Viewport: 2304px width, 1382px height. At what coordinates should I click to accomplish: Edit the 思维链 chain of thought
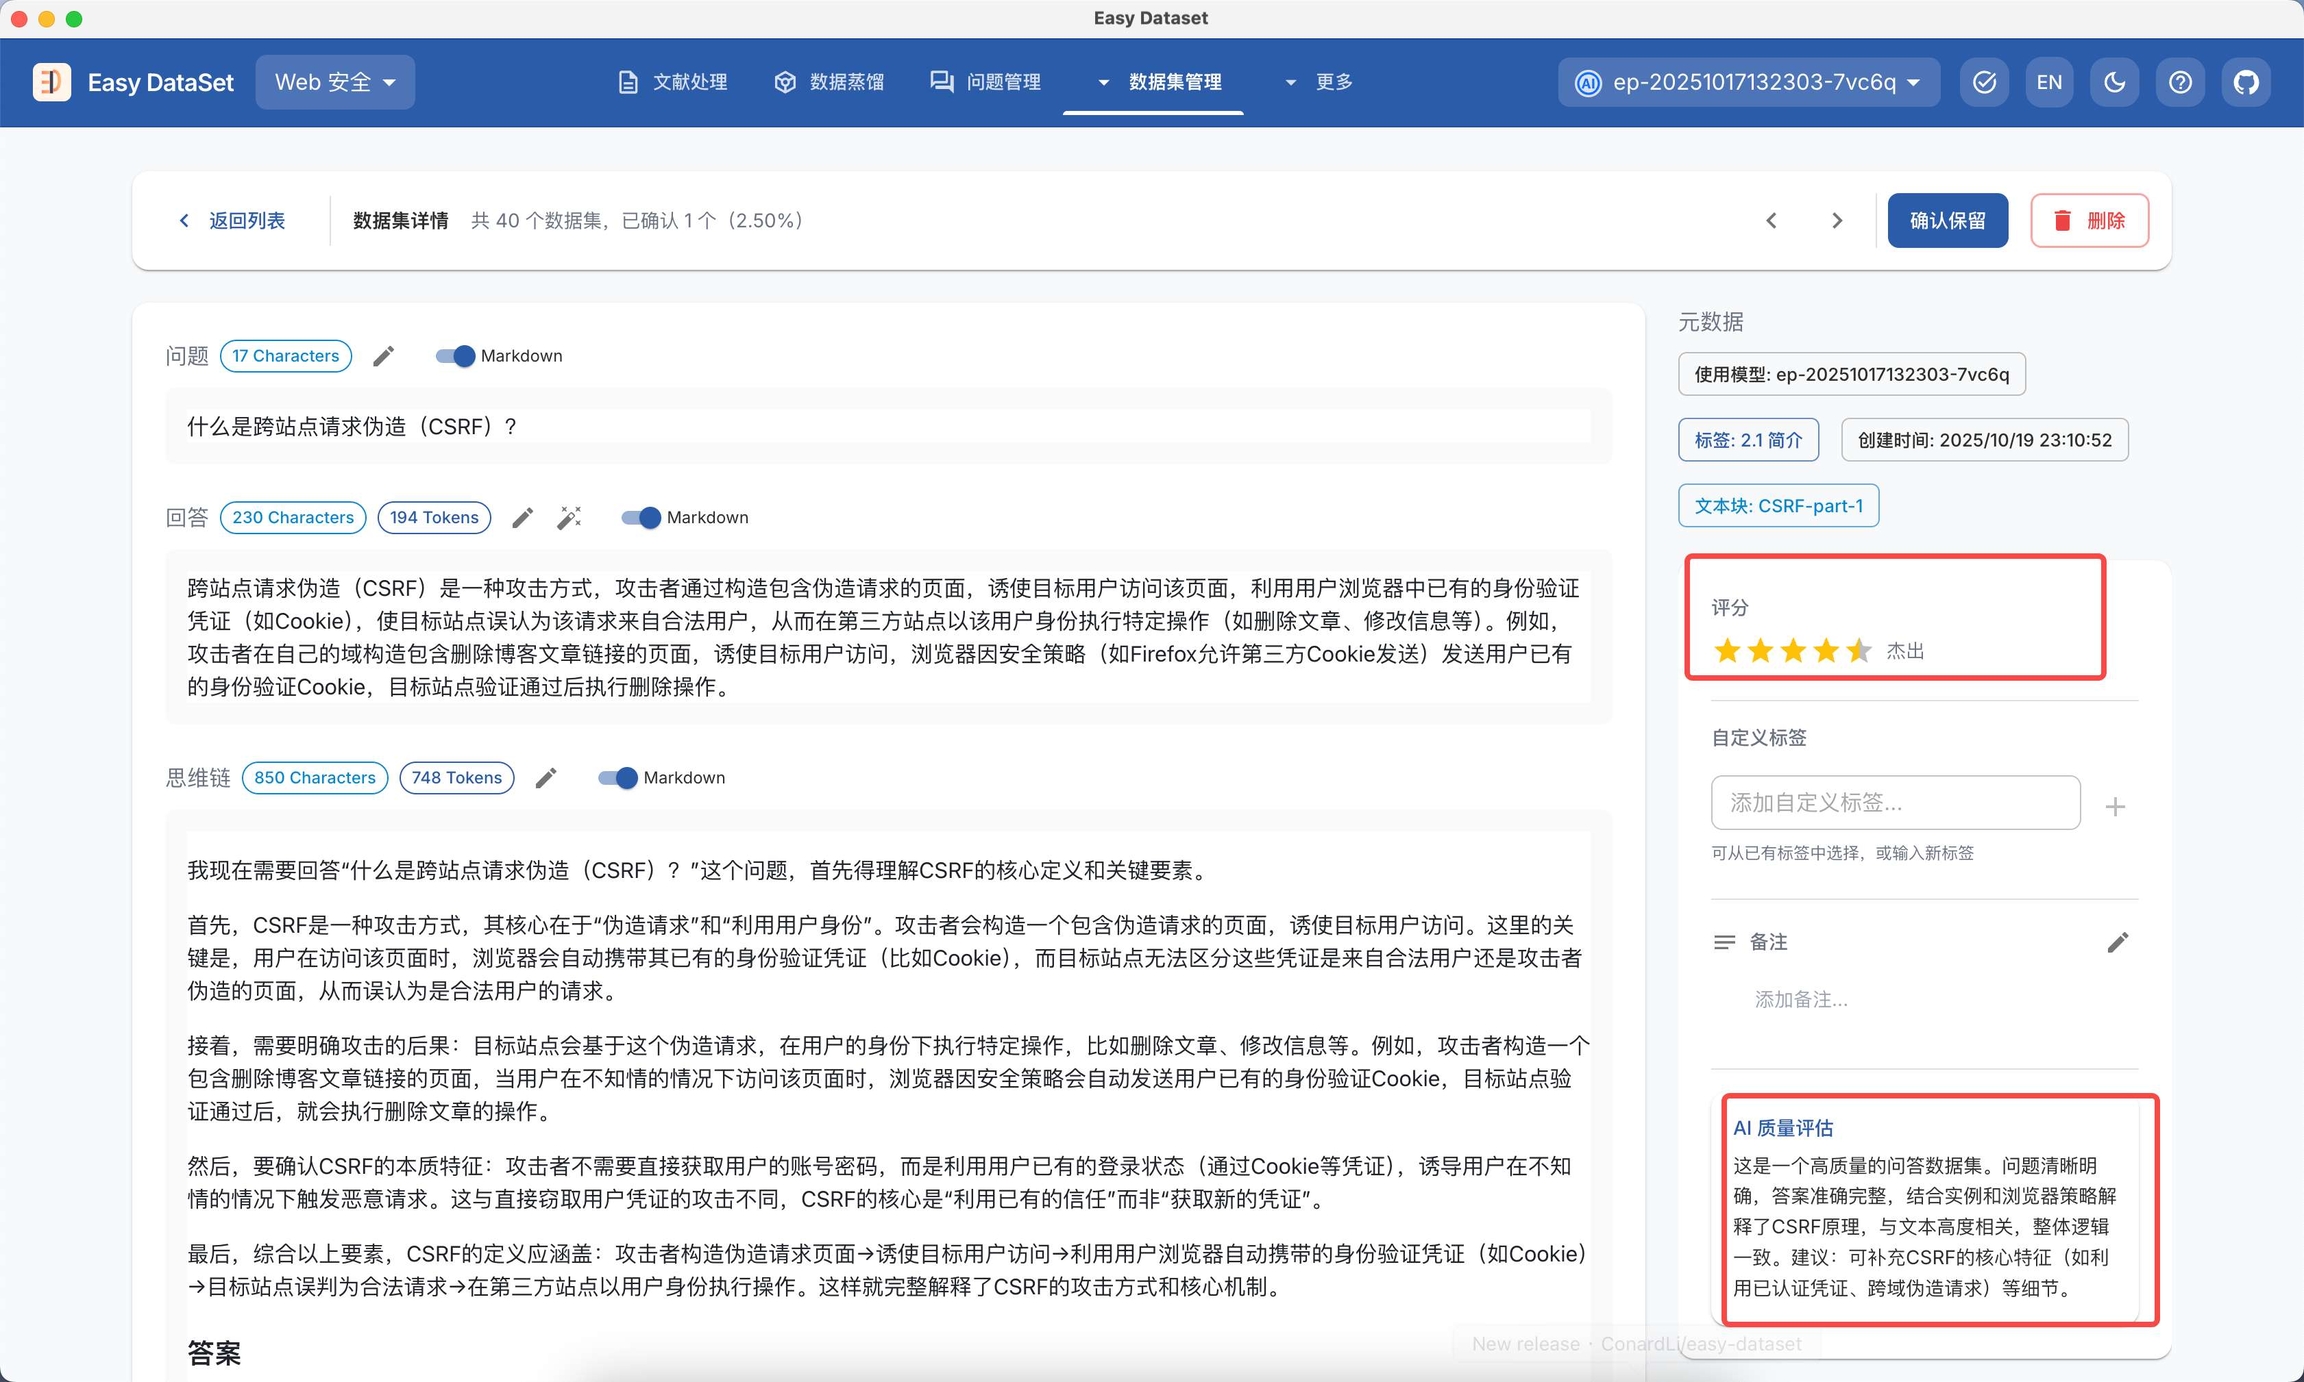pos(546,778)
